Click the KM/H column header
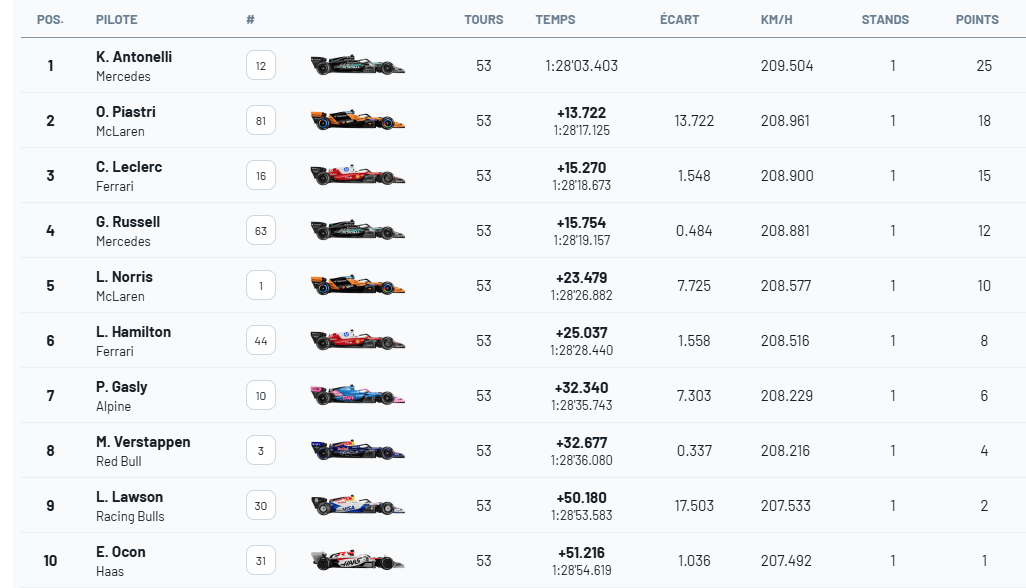Viewport: 1026px width, 588px height. pyautogui.click(x=778, y=20)
